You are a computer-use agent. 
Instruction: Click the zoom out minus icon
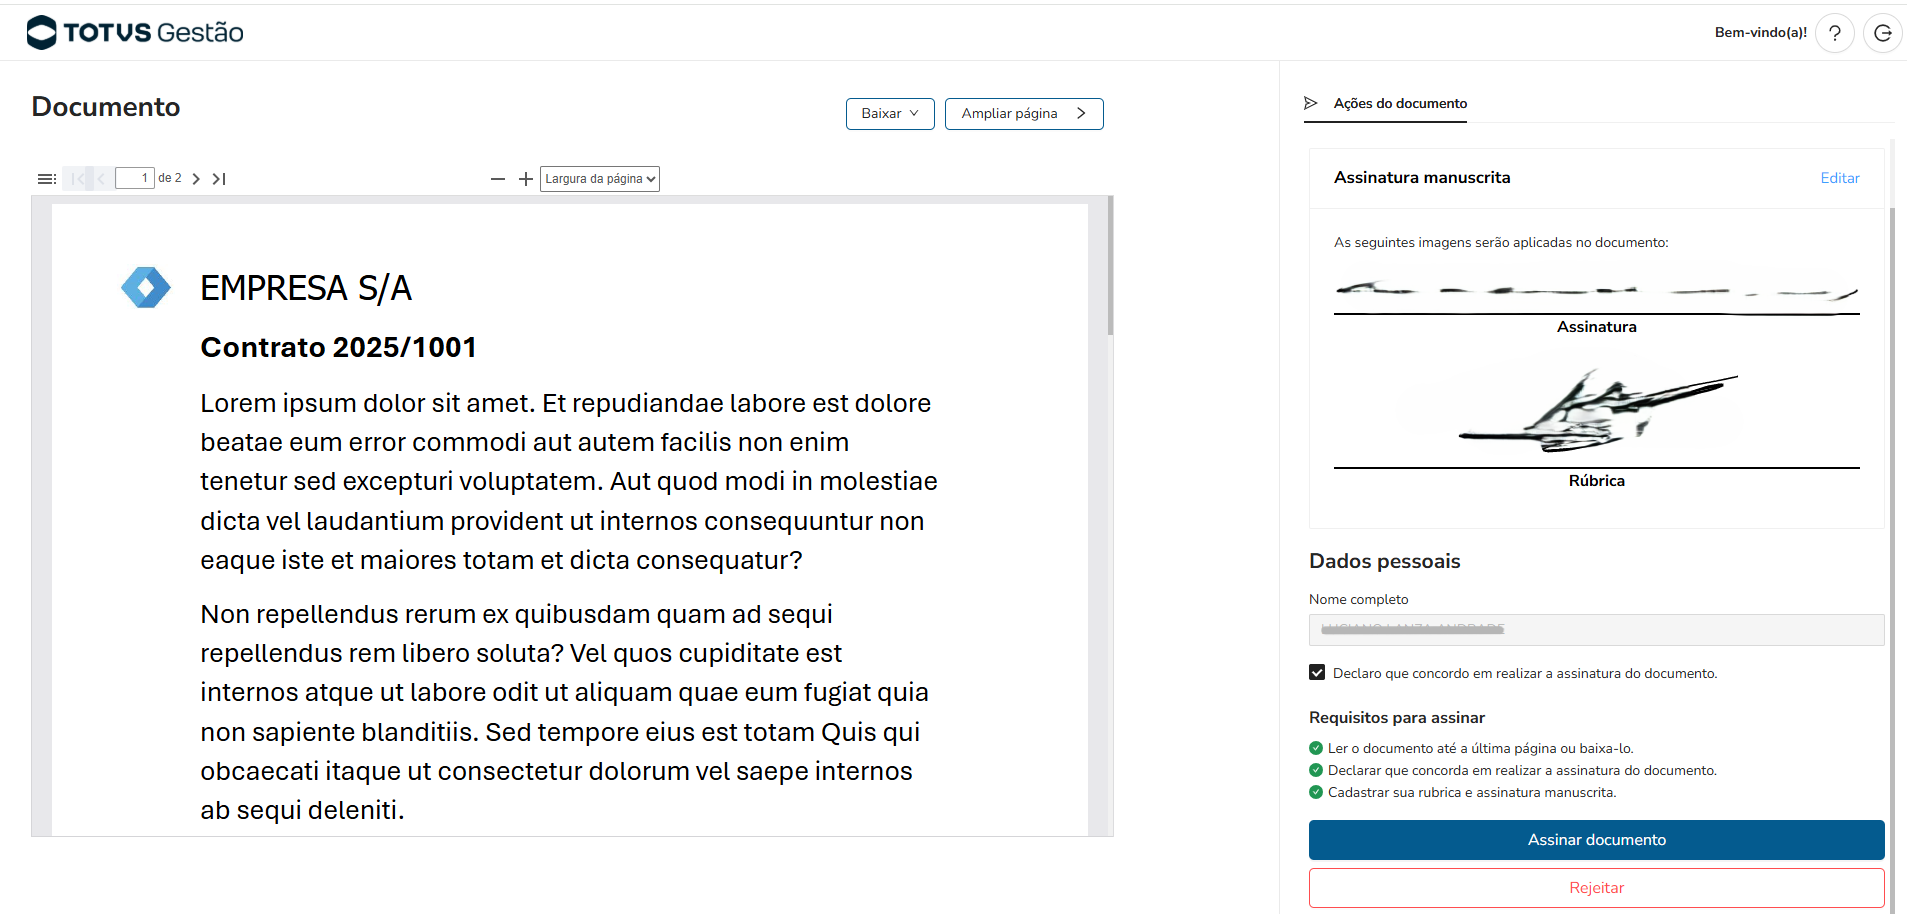tap(498, 179)
